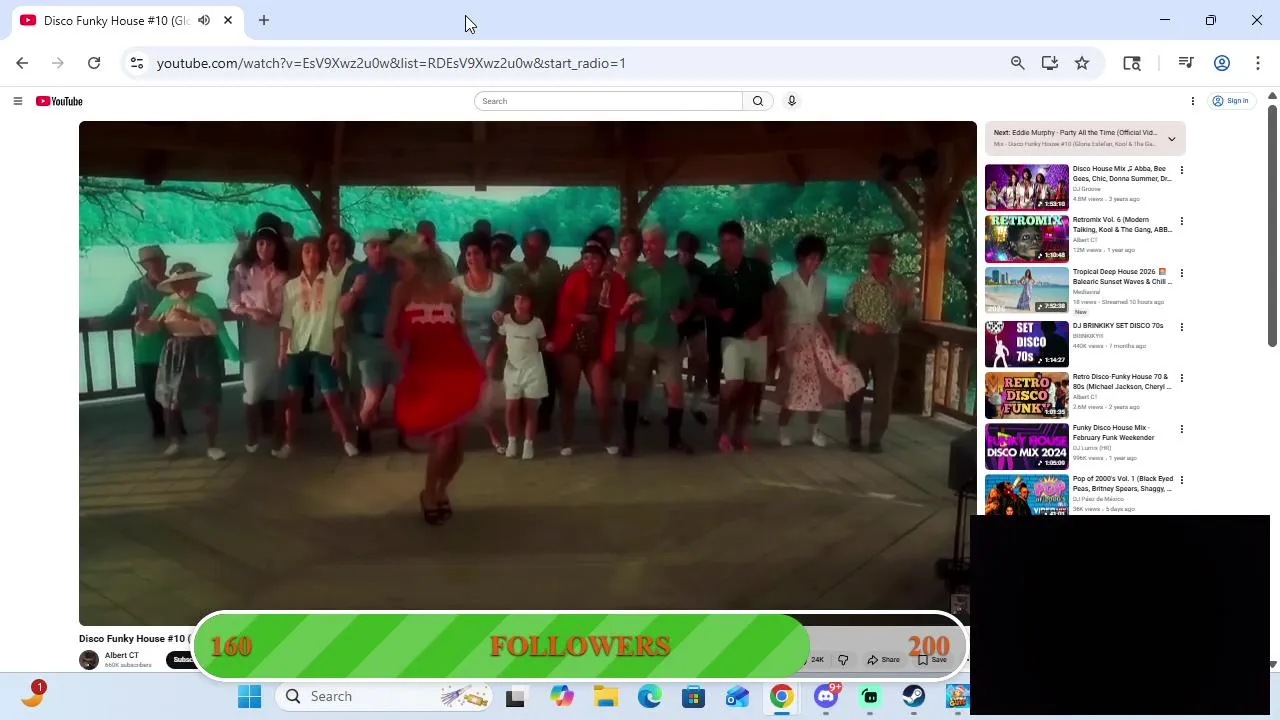Open taskbar widgets icon with notification badge
The image size is (1280, 720).
pyautogui.click(x=32, y=694)
